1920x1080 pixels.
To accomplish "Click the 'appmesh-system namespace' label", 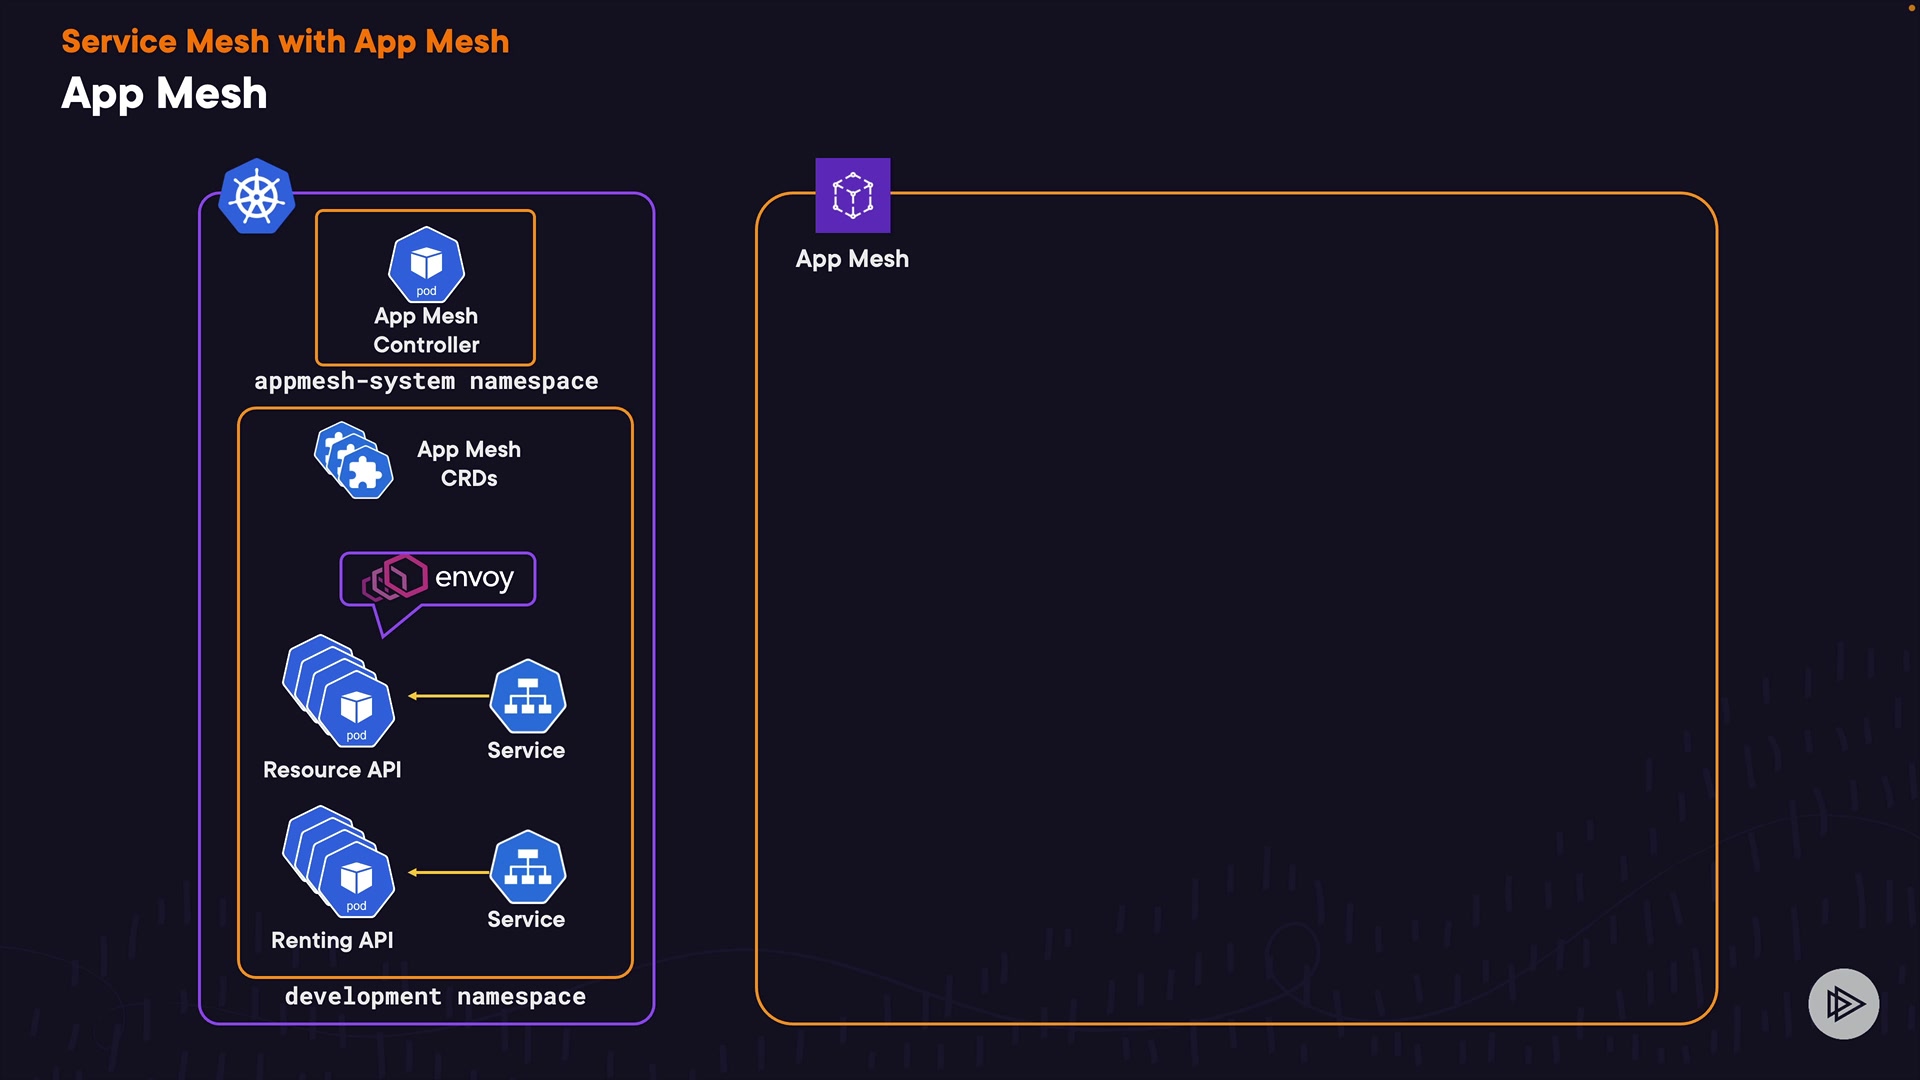I will [x=426, y=381].
